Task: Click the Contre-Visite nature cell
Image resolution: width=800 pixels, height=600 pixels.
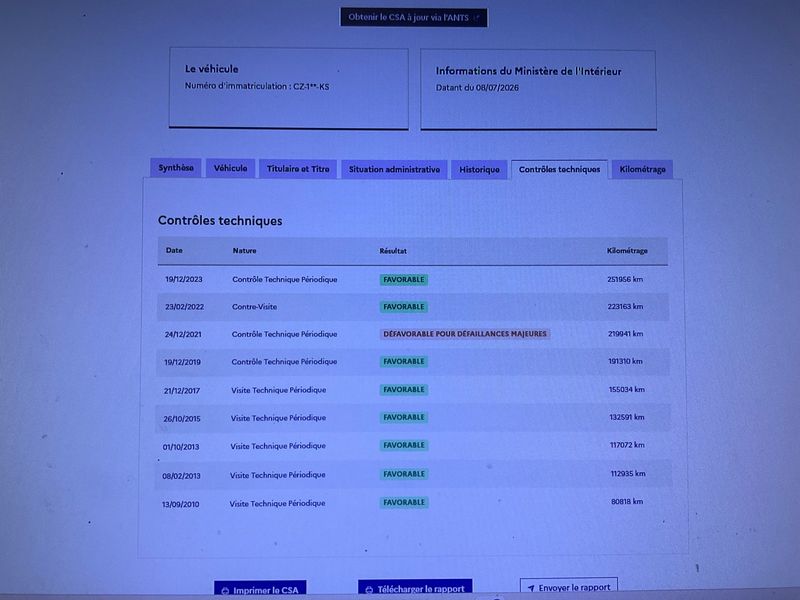Action: coord(255,307)
